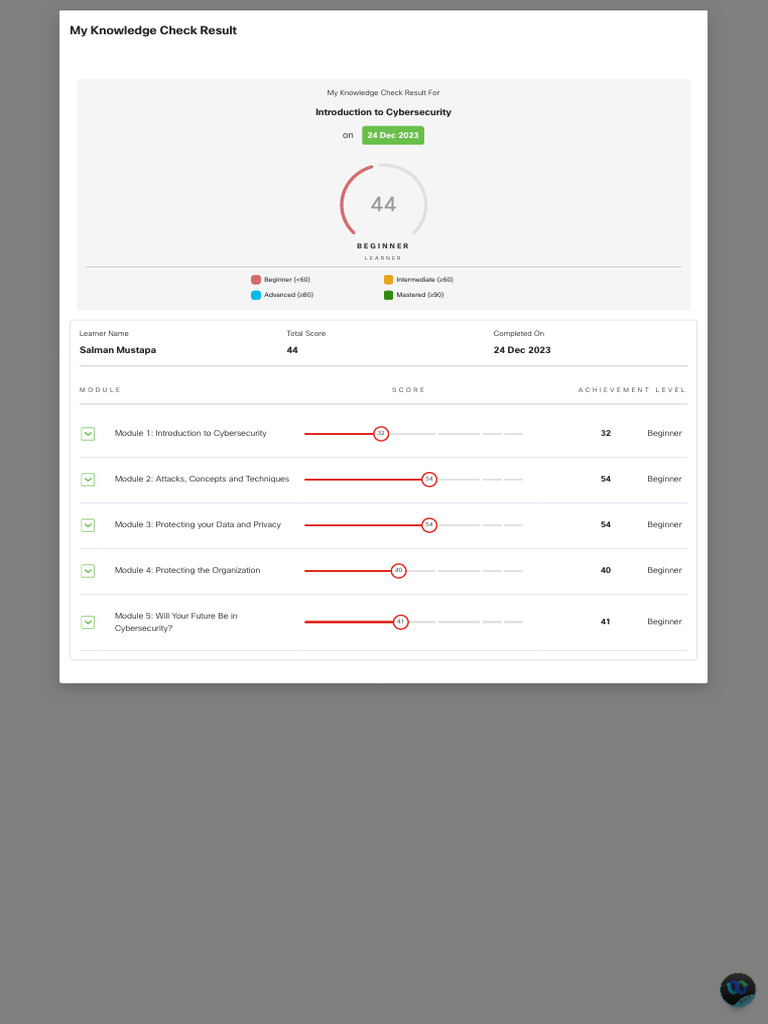The image size is (768, 1024).
Task: Click the orange Intermediate legend swatch
Action: 388,280
